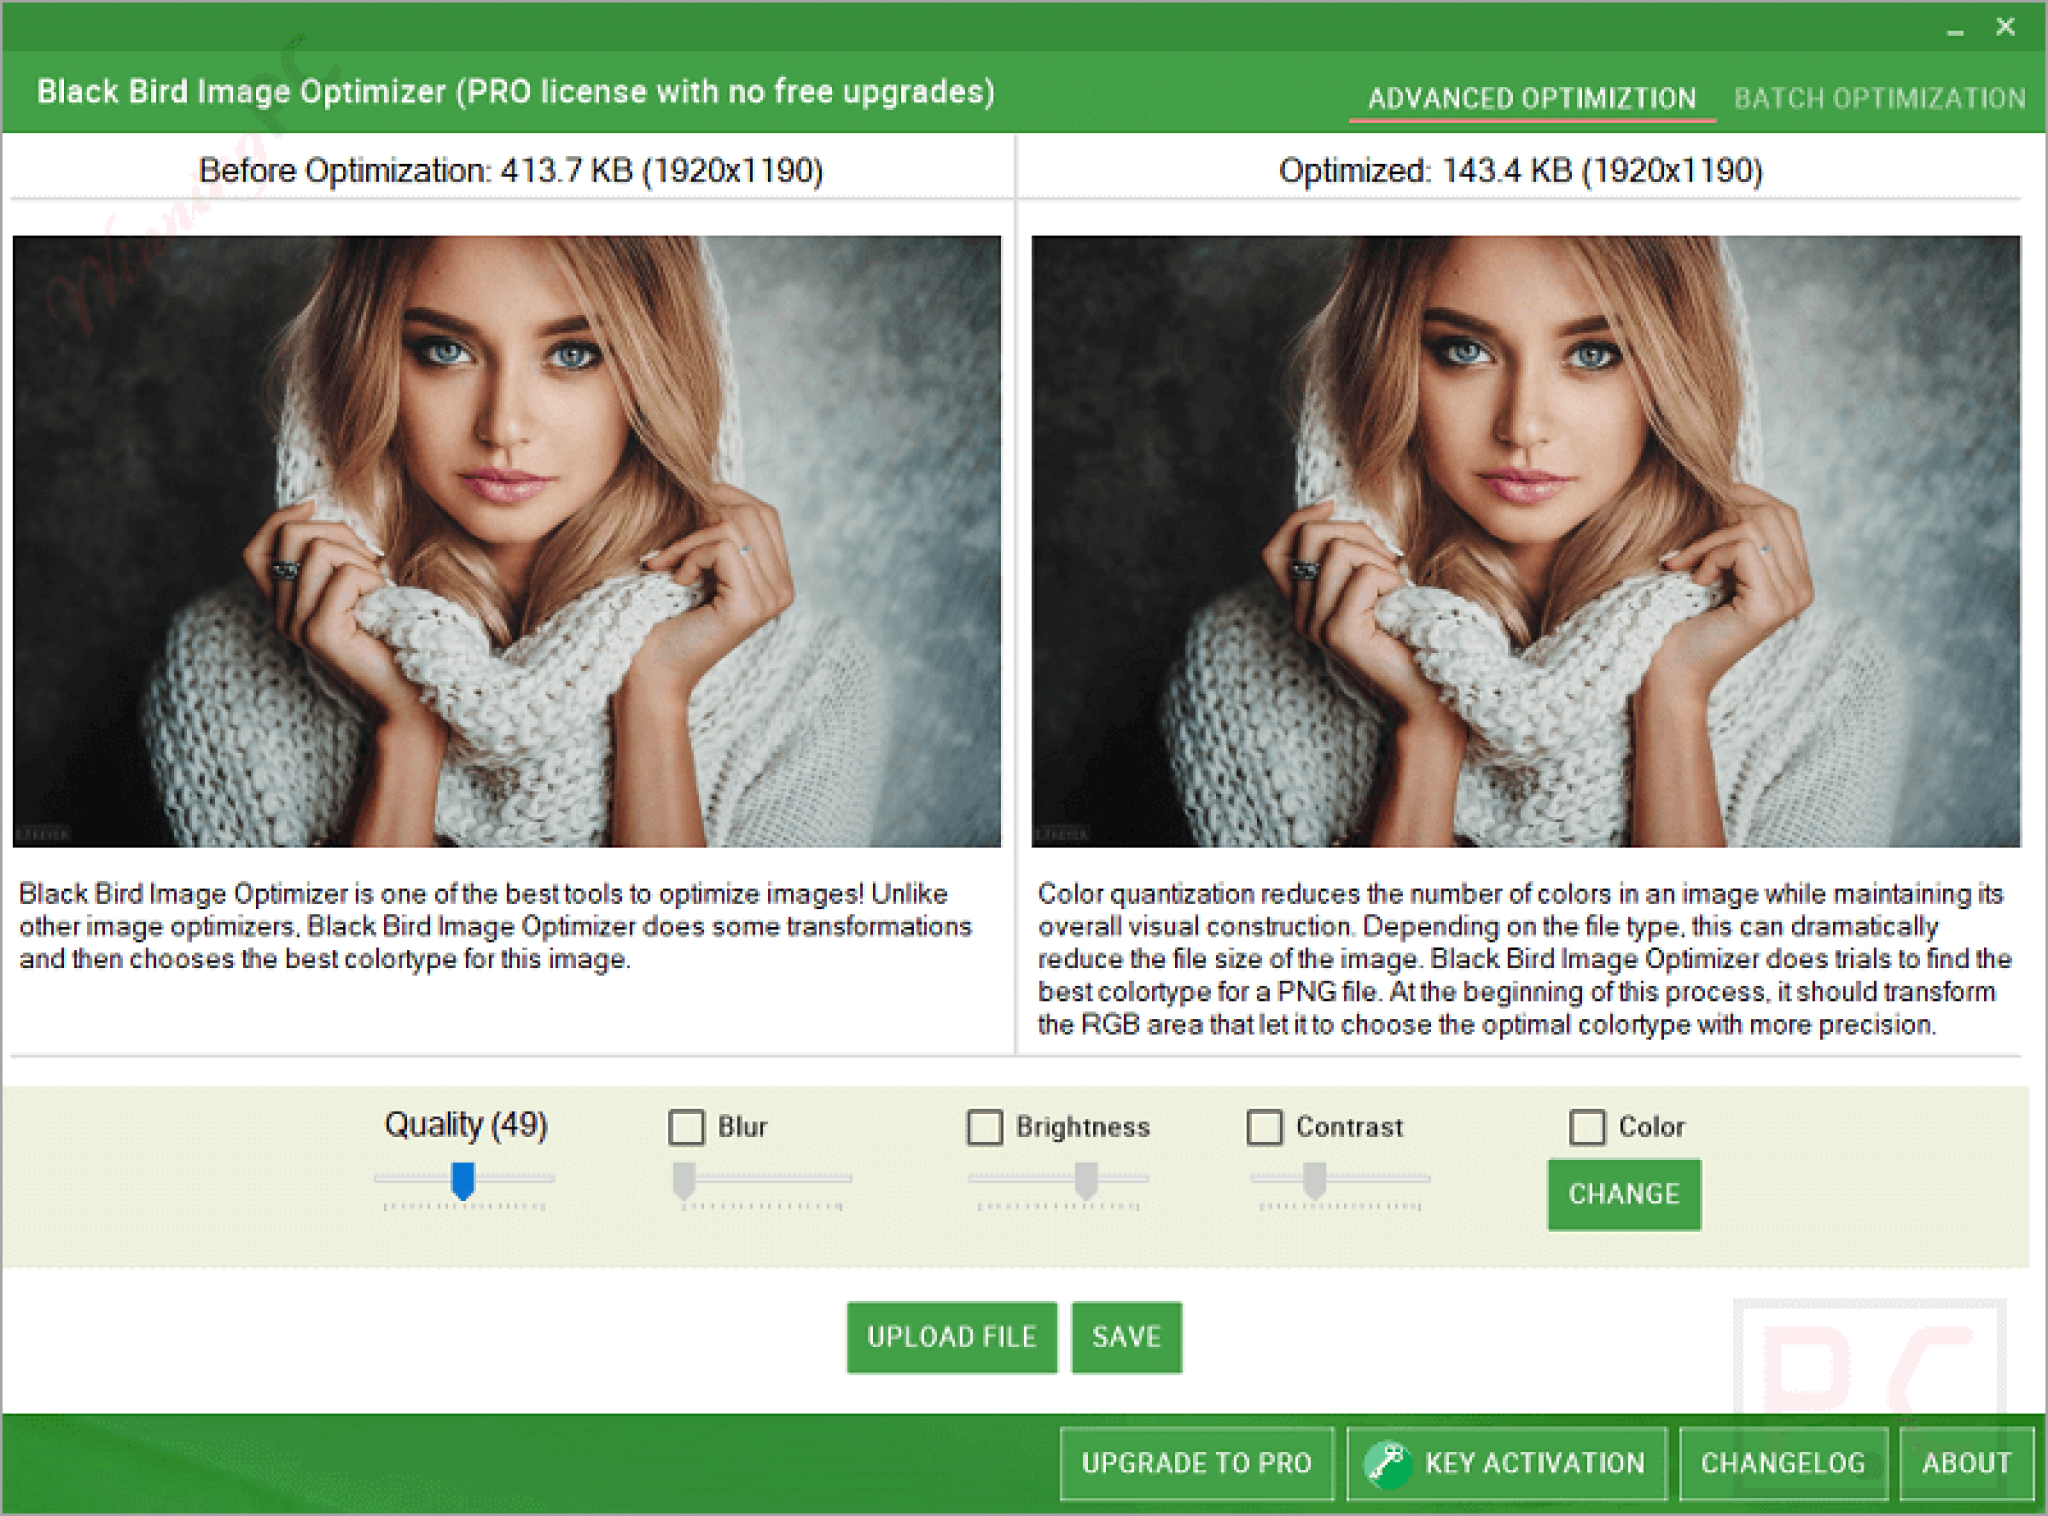
Task: Click the 'Color quantization reduces' description text
Action: (x=1524, y=959)
